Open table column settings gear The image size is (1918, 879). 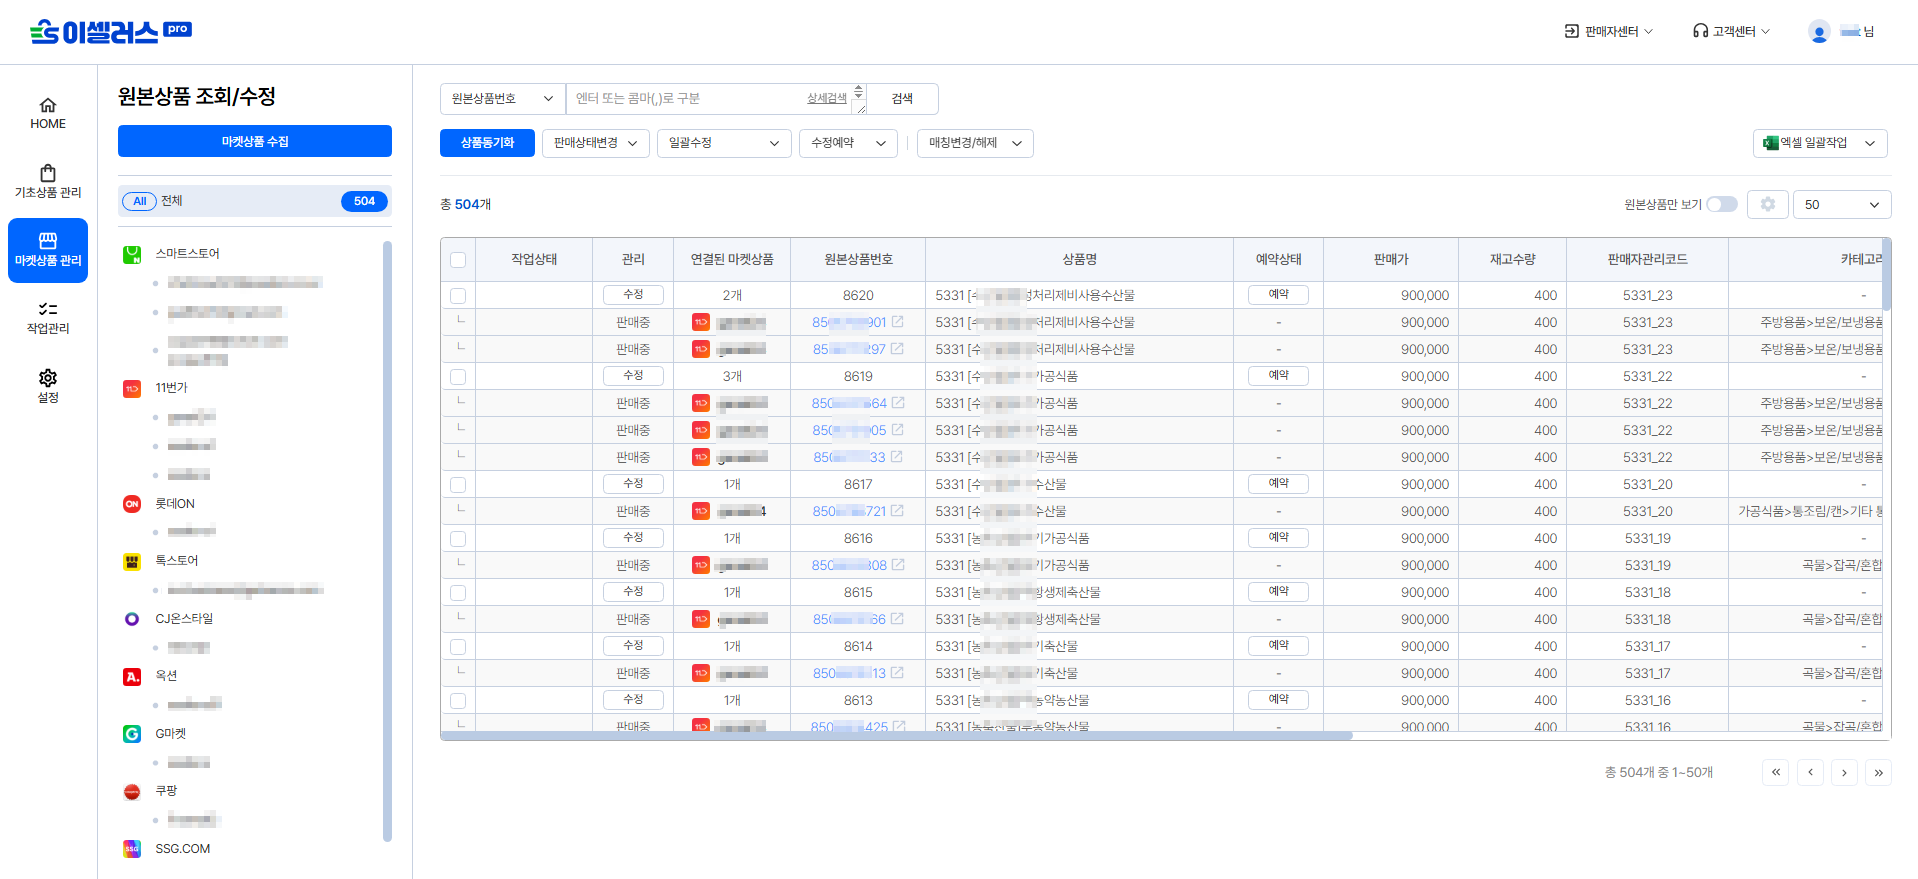coord(1768,204)
